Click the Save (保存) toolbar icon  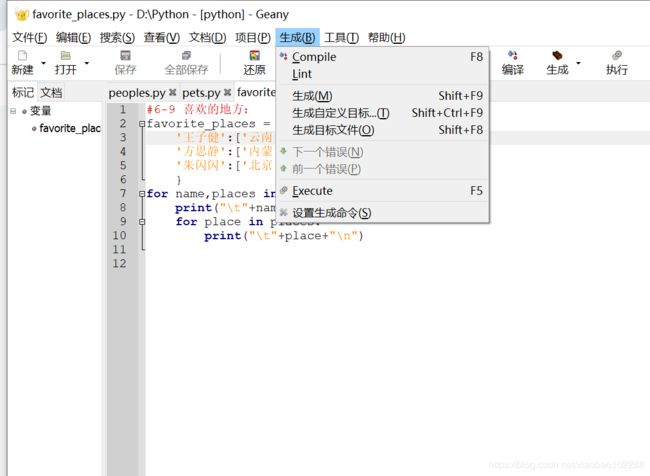tap(125, 56)
